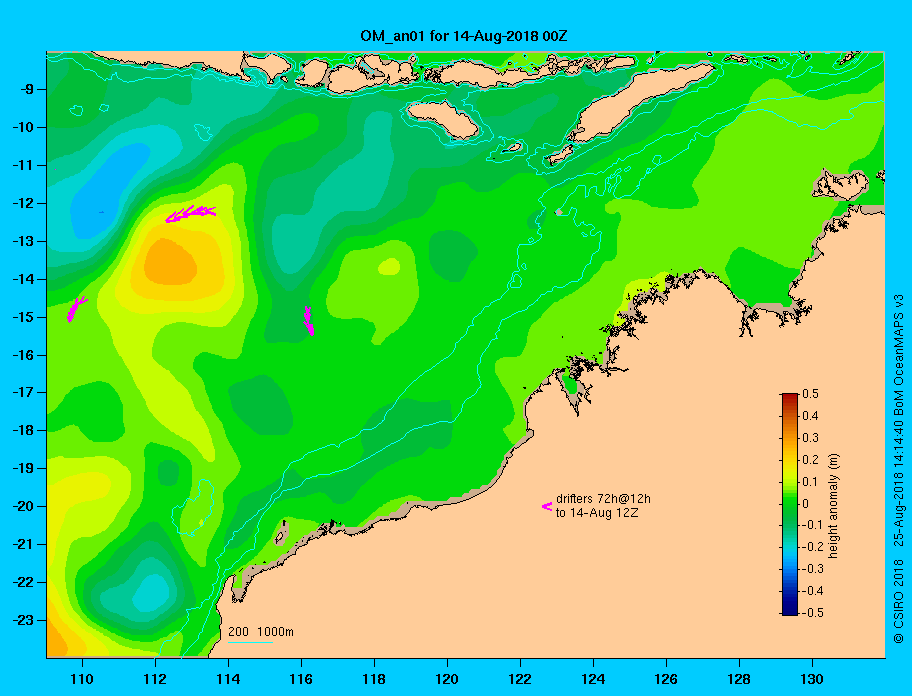Select the drifter track near 113E, -12
This screenshot has height=696, width=912.
pos(191,213)
